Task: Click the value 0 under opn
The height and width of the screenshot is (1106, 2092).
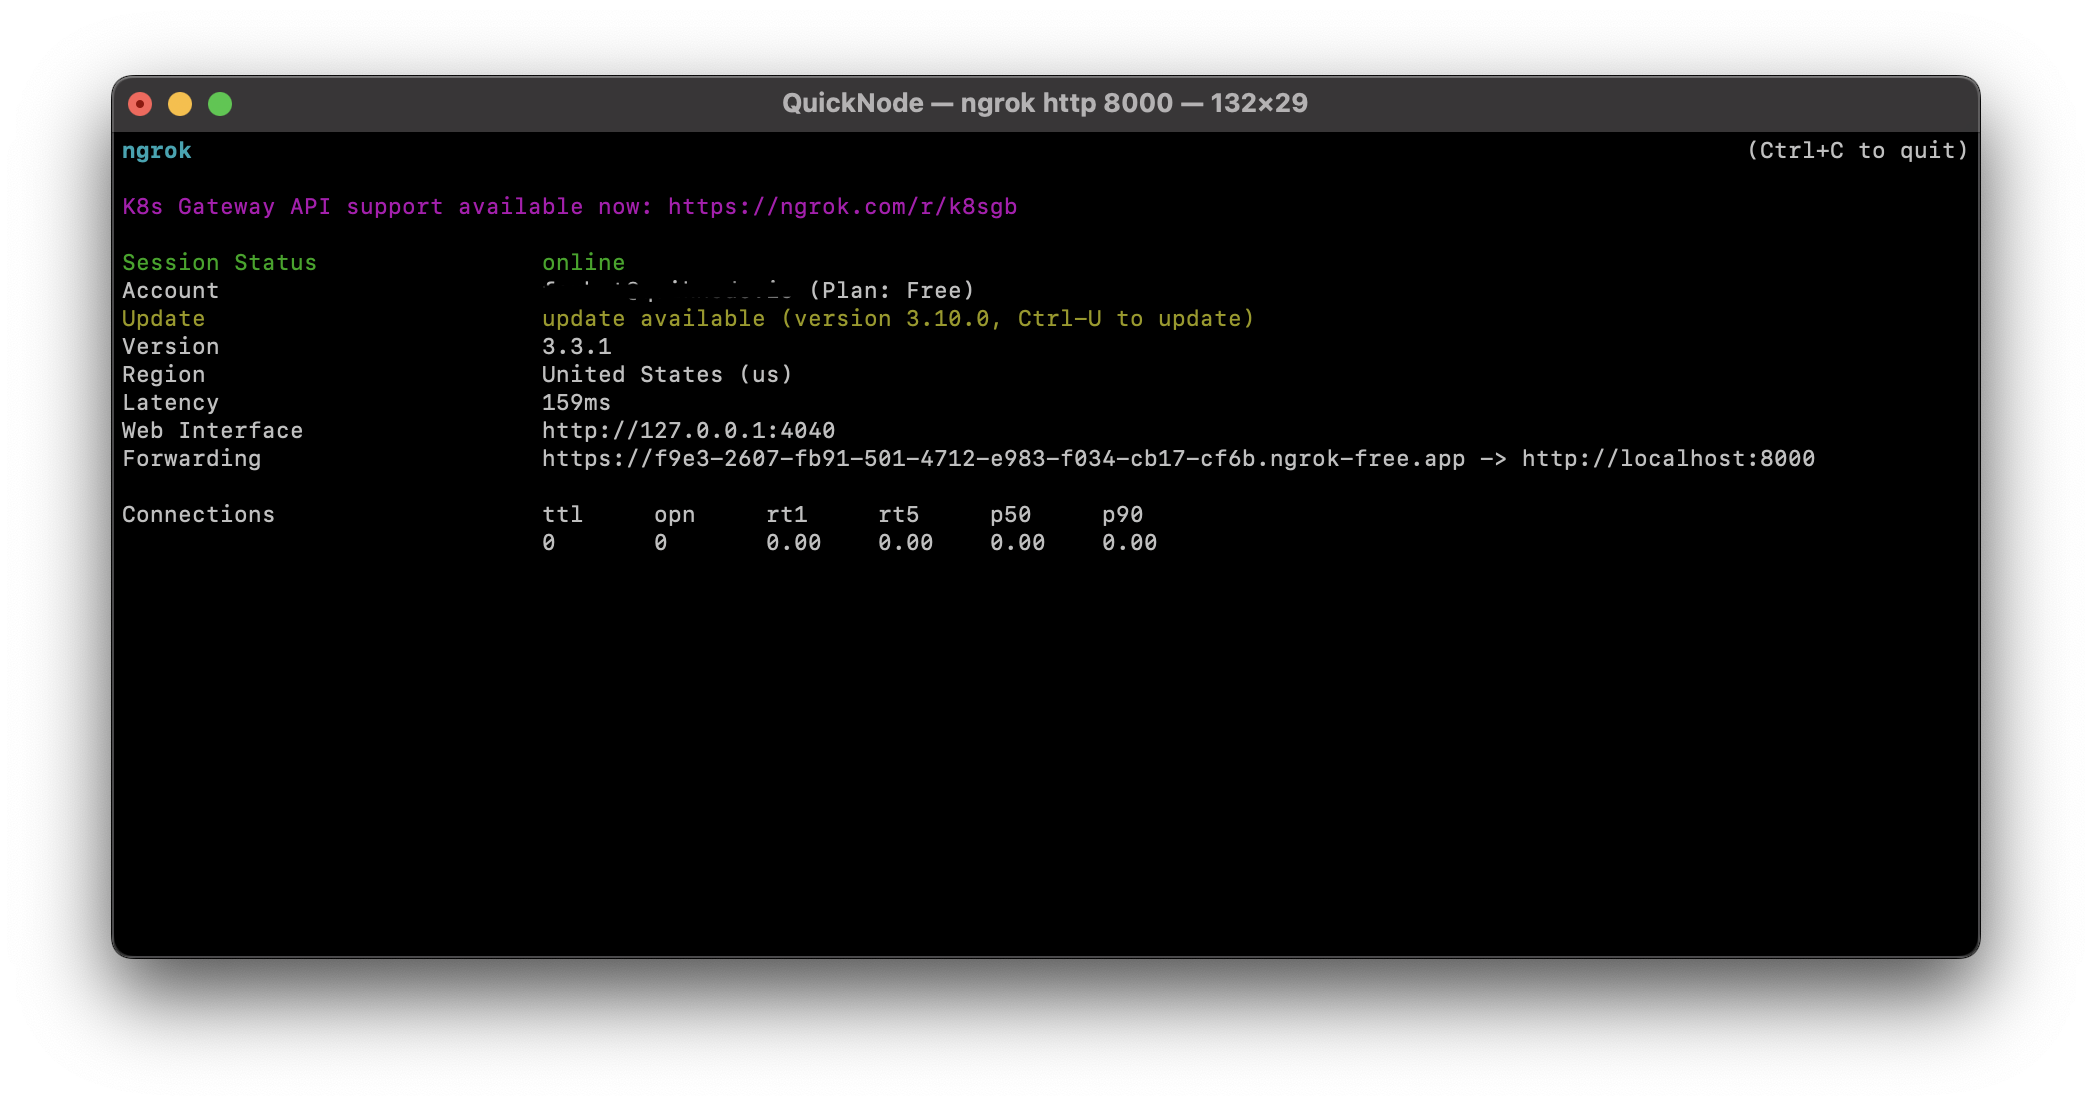Action: [x=661, y=543]
